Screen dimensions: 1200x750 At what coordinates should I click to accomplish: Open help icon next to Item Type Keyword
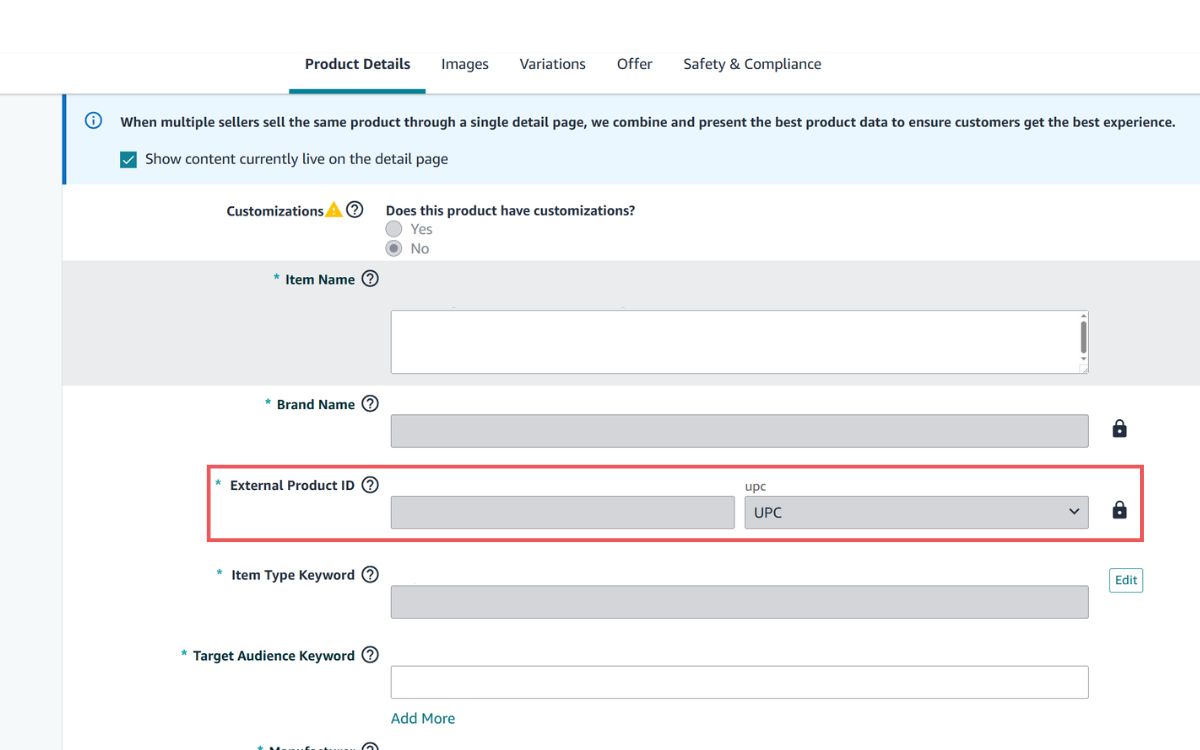pyautogui.click(x=370, y=575)
